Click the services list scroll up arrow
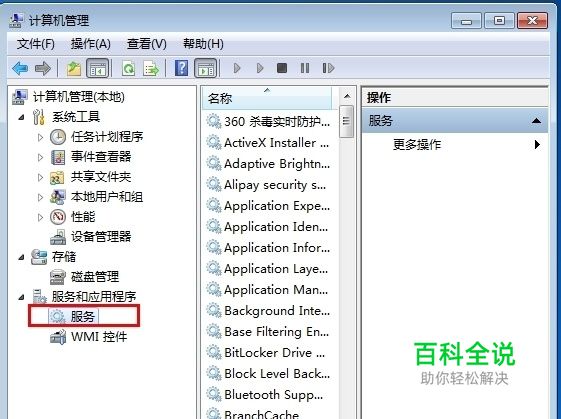Image resolution: width=561 pixels, height=419 pixels. (346, 96)
